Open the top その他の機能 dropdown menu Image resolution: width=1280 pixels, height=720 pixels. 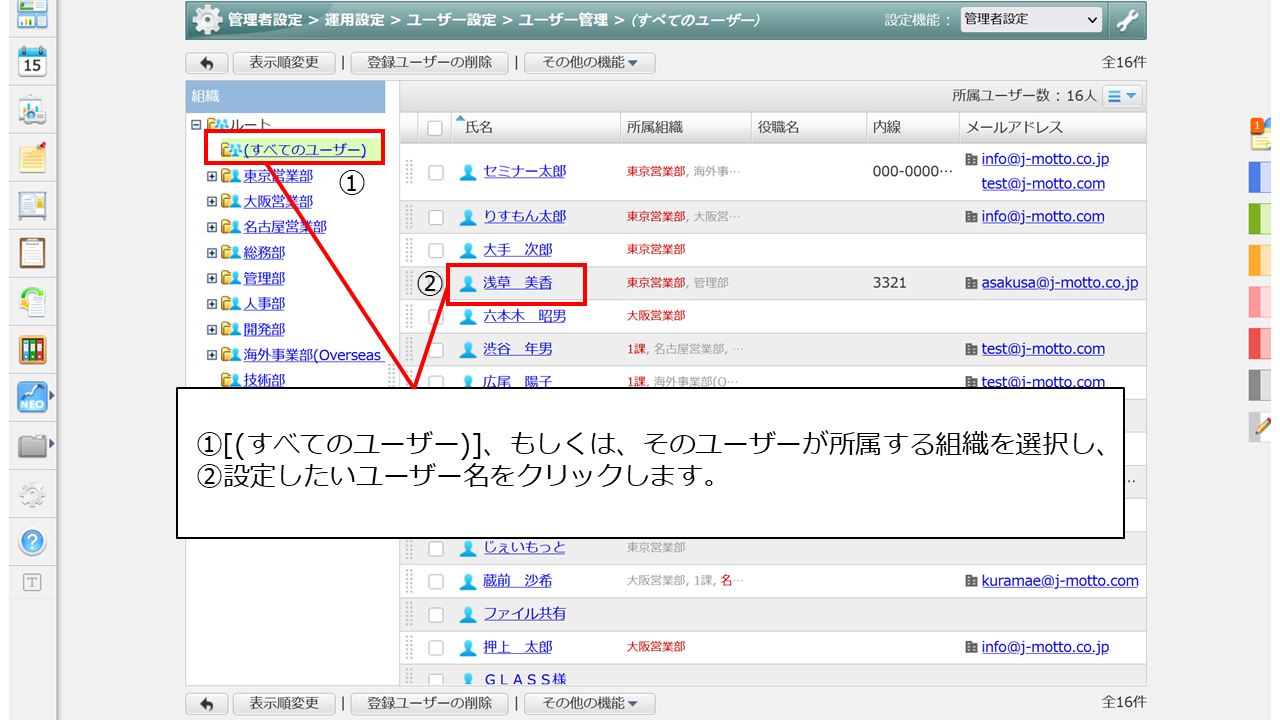[589, 63]
